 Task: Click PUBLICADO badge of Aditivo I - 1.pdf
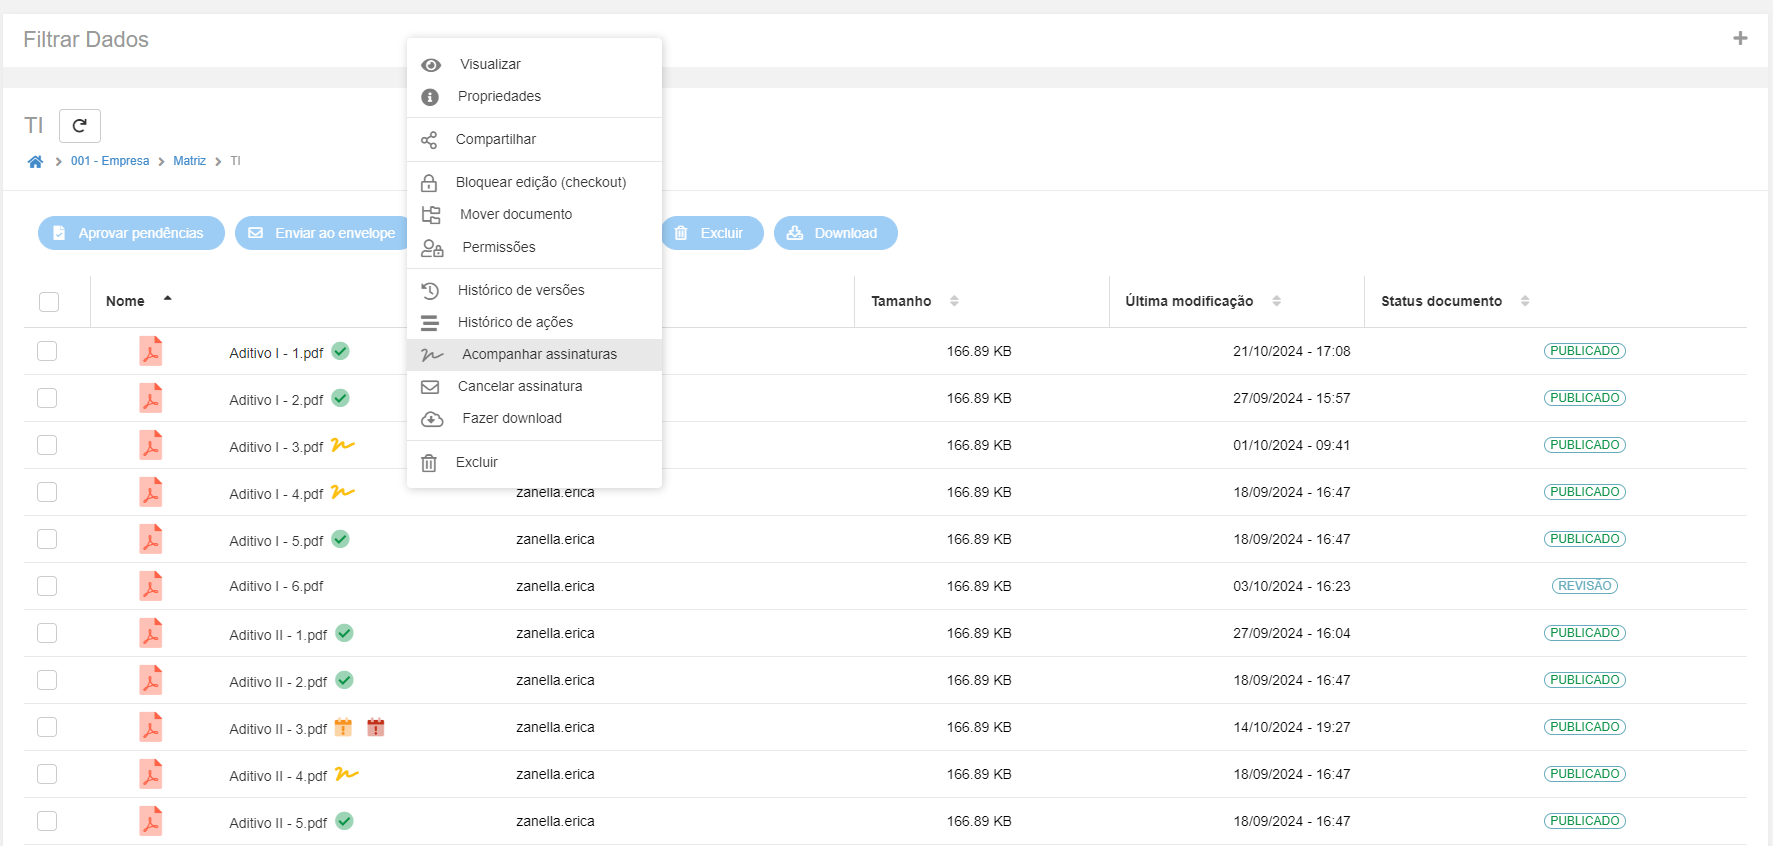click(x=1585, y=351)
